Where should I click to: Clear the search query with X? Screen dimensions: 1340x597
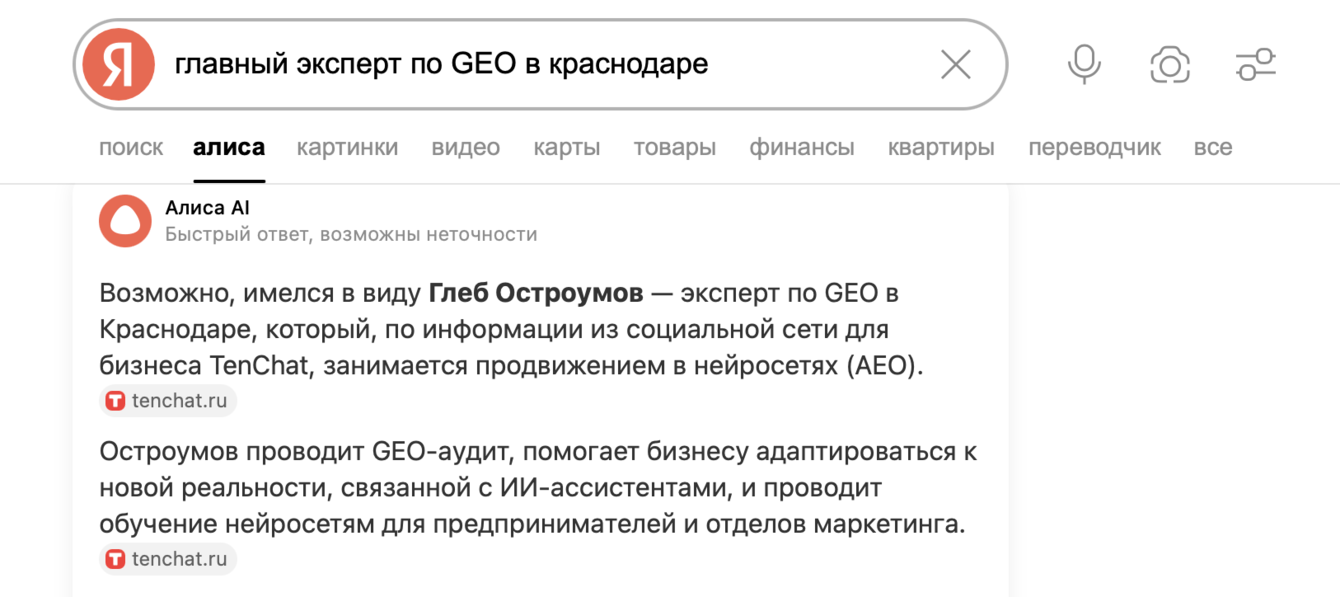[956, 65]
